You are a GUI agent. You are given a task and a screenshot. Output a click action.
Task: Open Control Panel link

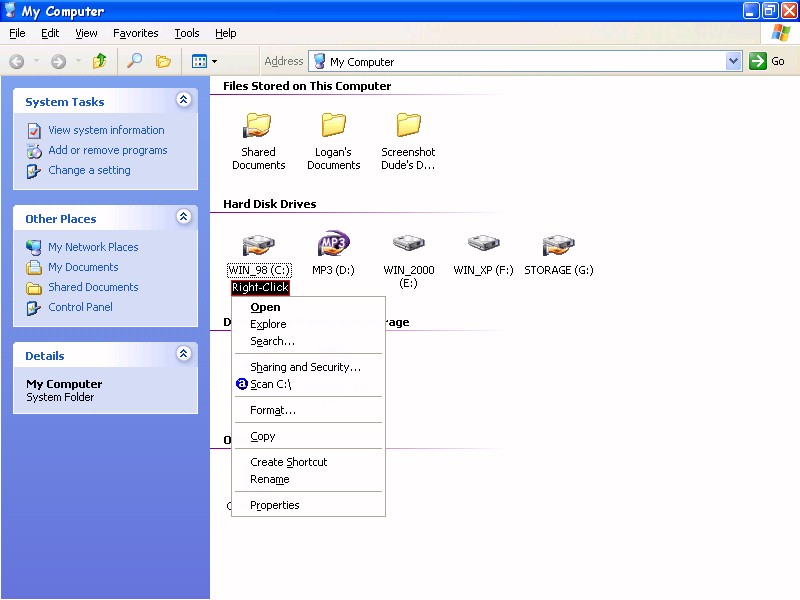pos(81,307)
